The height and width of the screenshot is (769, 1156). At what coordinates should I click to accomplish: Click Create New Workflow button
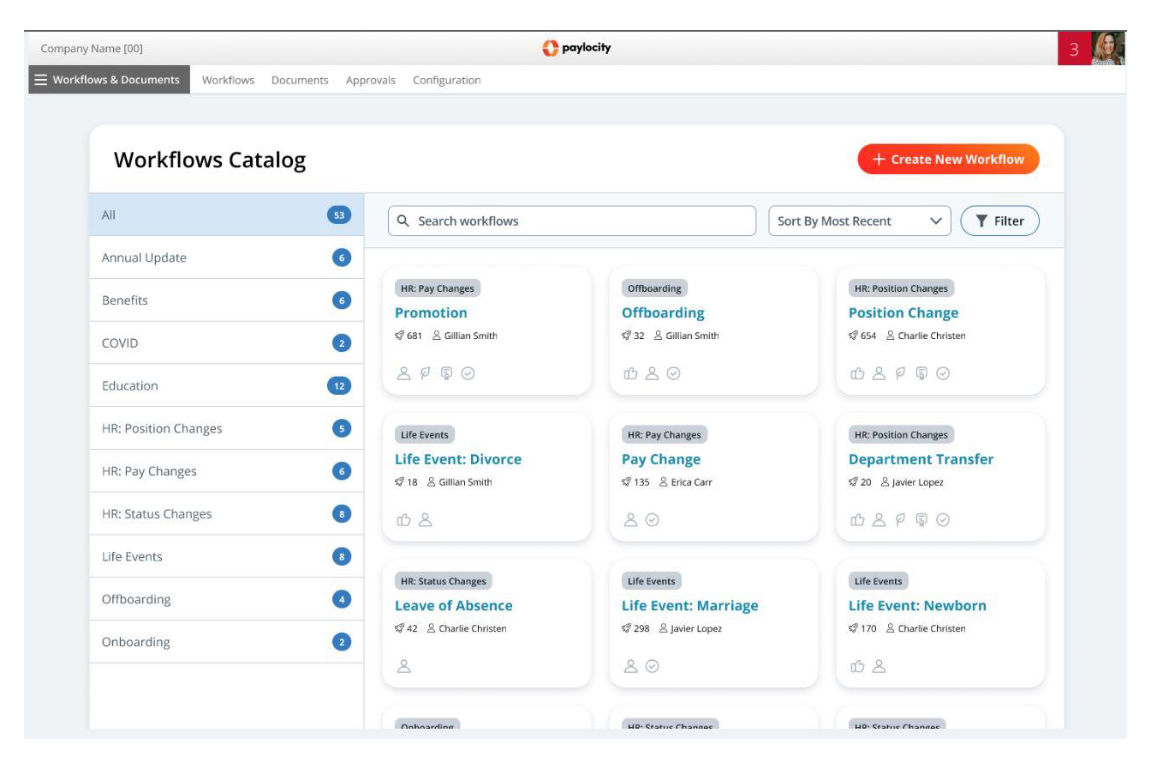point(947,159)
